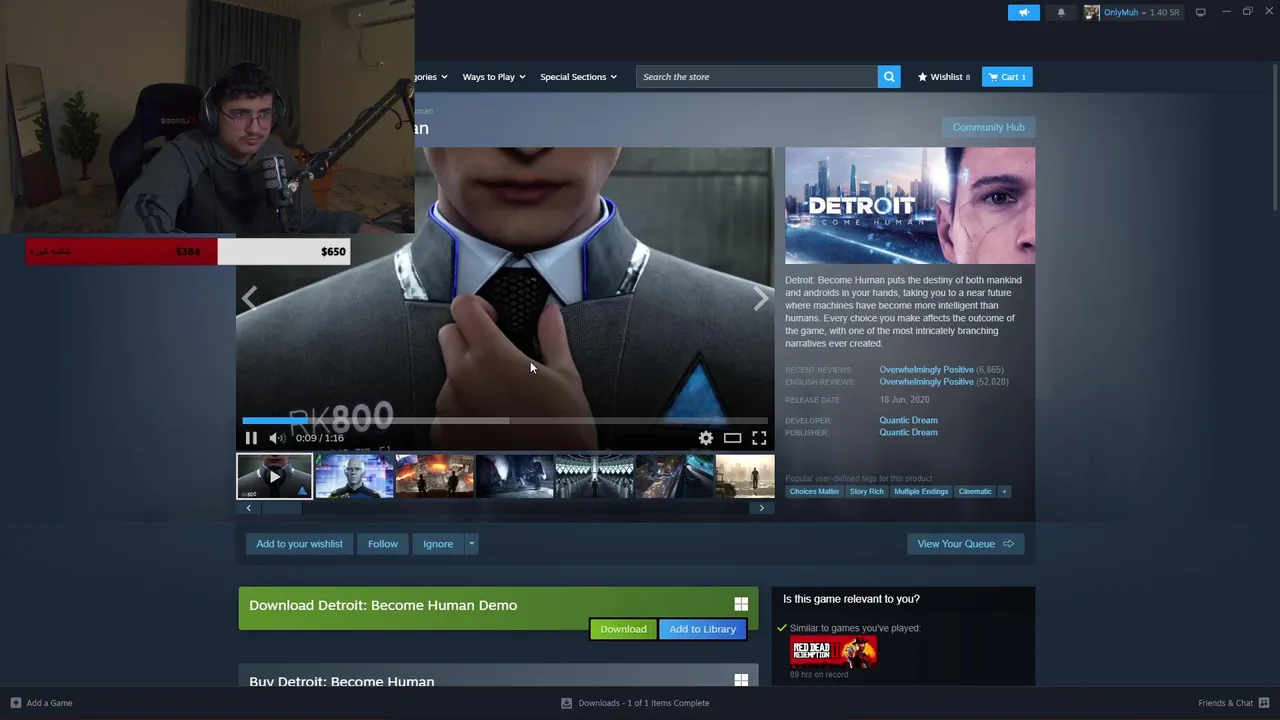This screenshot has height=720, width=1280.
Task: Open the Wishlist star link
Action: coord(943,77)
